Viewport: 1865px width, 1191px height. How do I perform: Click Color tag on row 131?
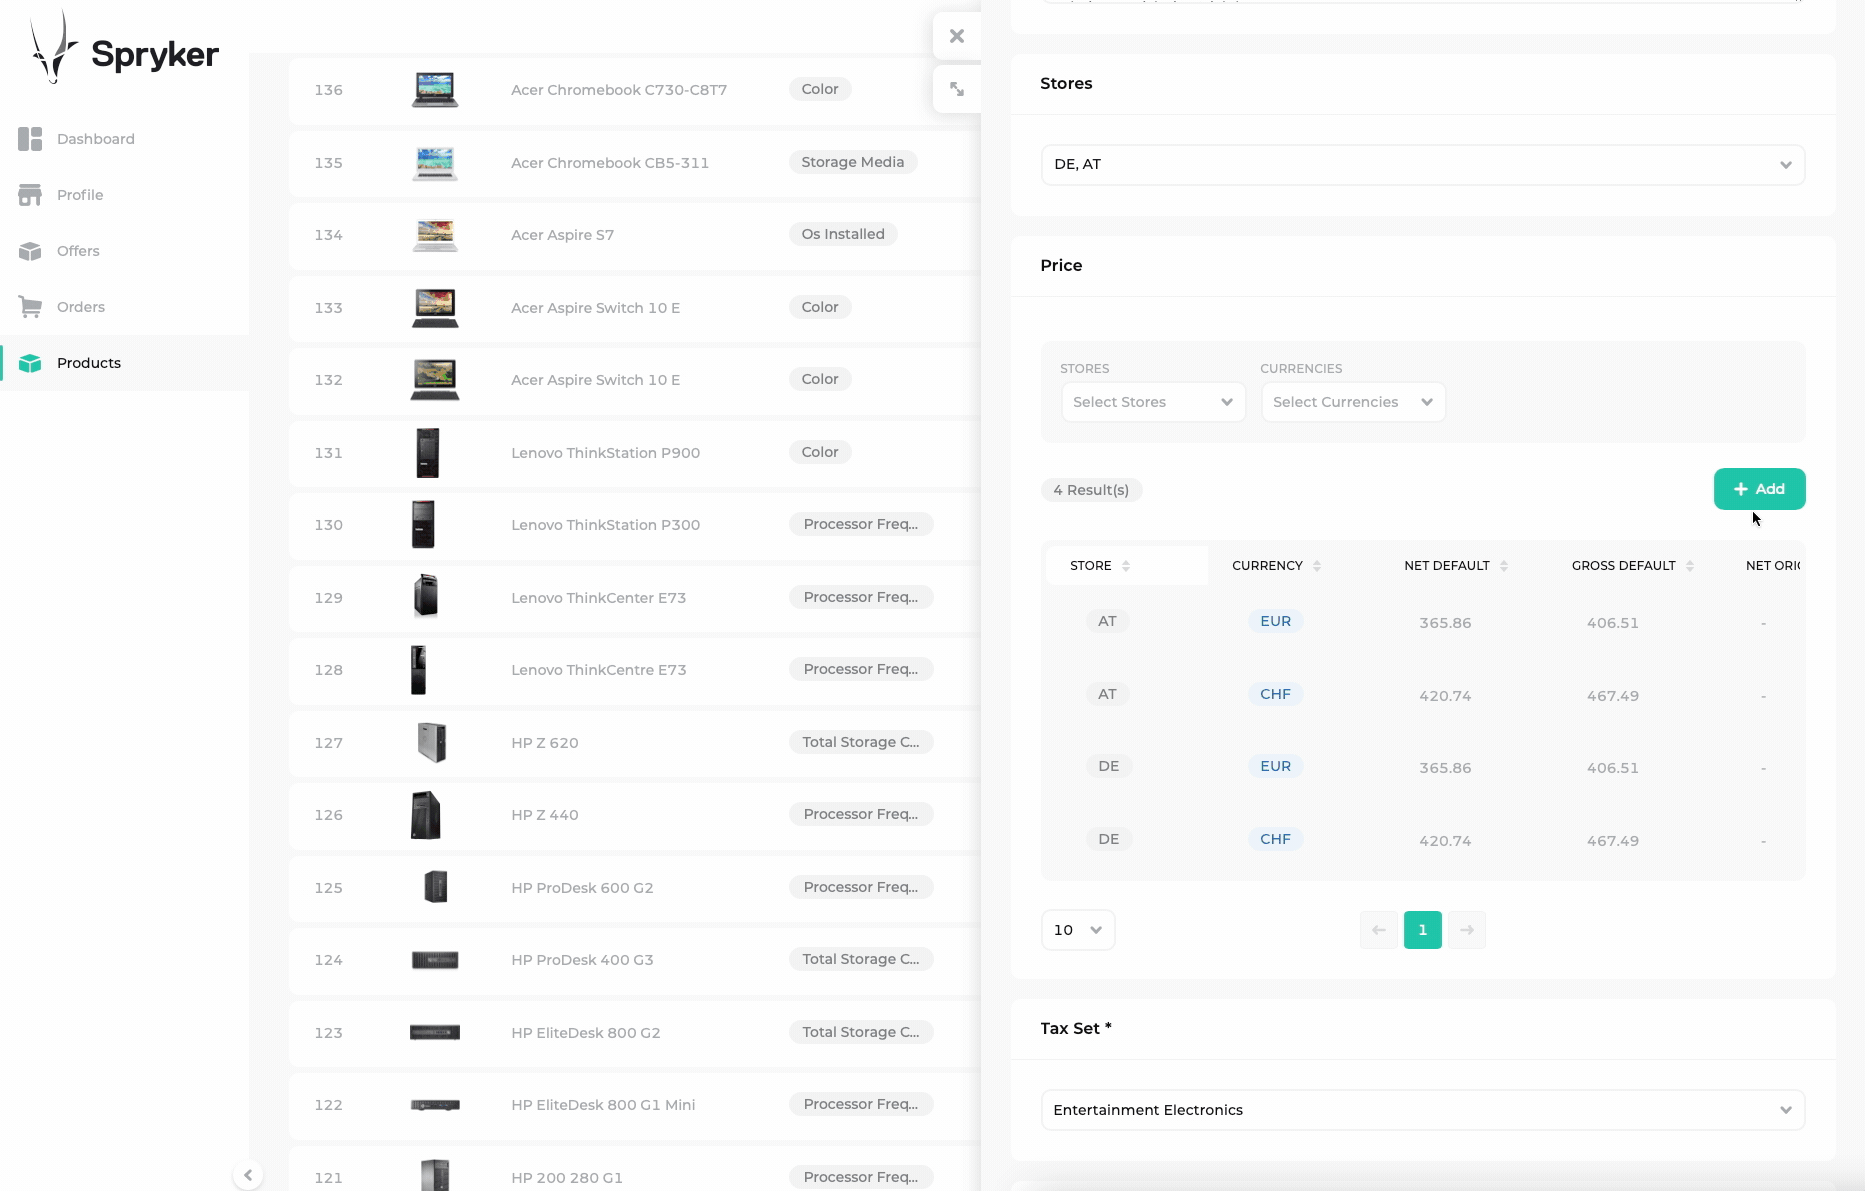pos(820,452)
